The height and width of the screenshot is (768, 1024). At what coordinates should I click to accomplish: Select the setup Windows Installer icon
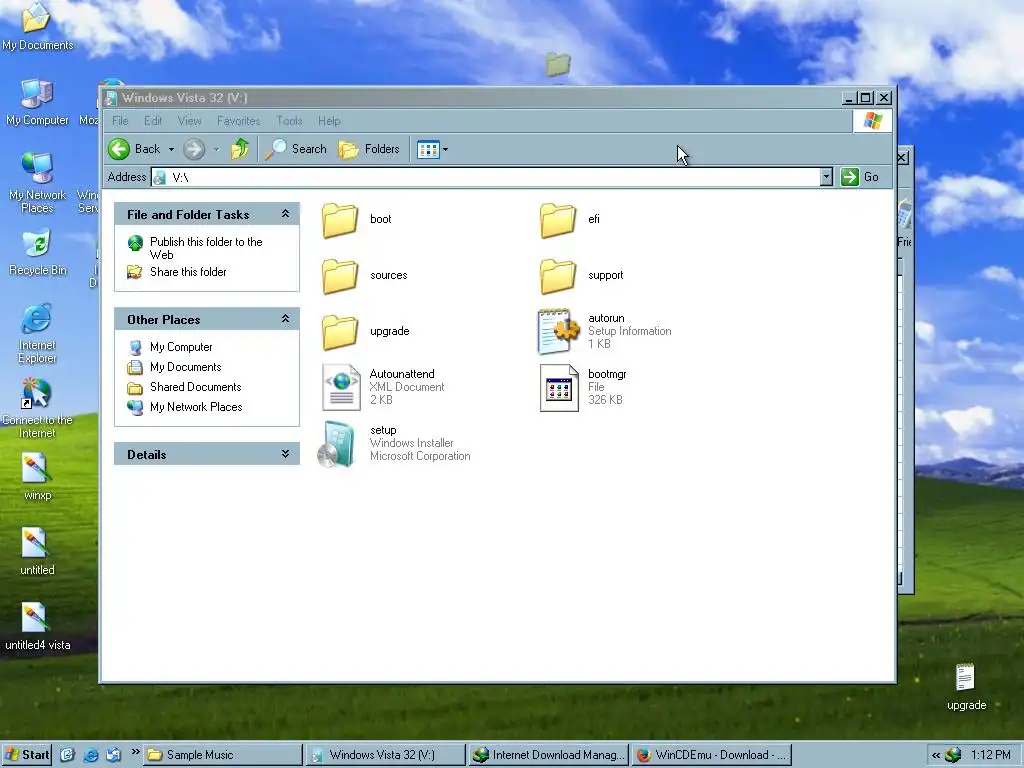pos(337,444)
